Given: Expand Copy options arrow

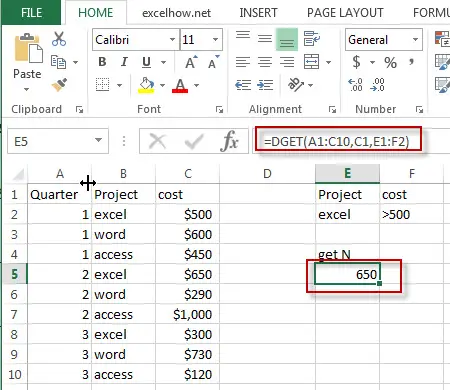Looking at the screenshot, I should [x=75, y=62].
